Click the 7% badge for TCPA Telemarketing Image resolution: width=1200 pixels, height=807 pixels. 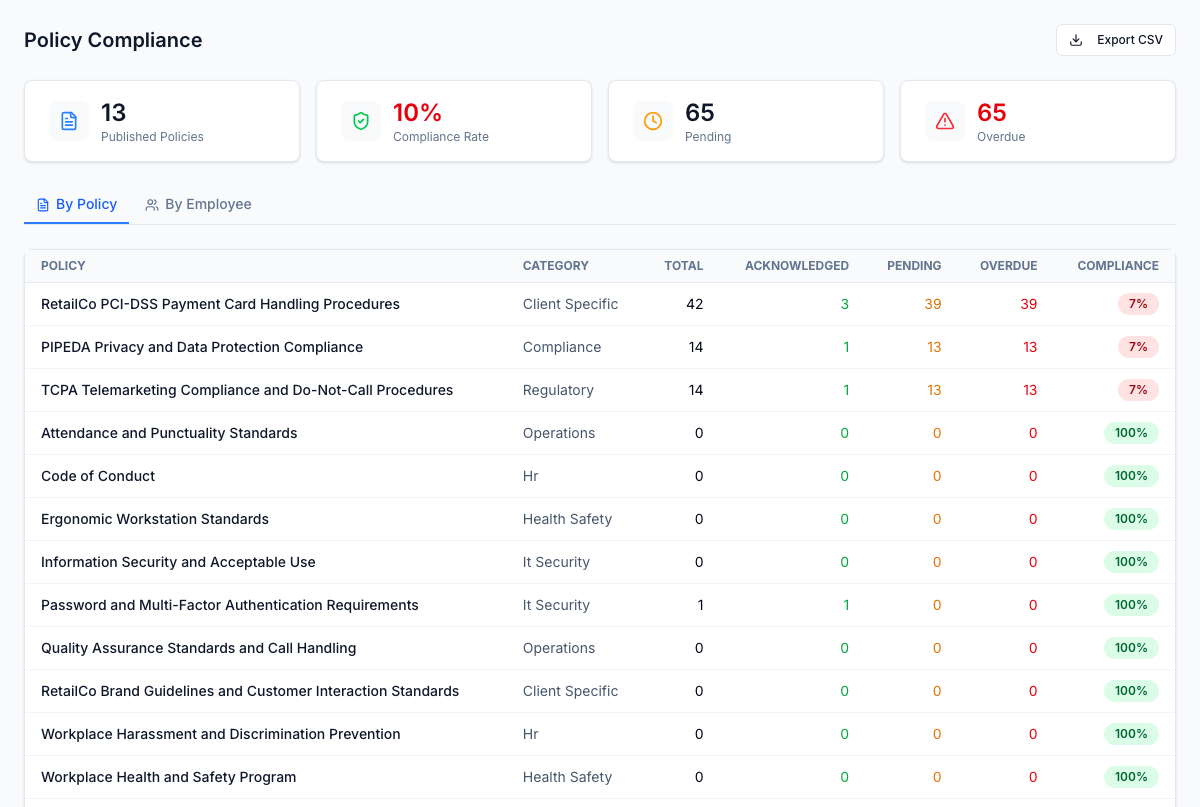1138,390
